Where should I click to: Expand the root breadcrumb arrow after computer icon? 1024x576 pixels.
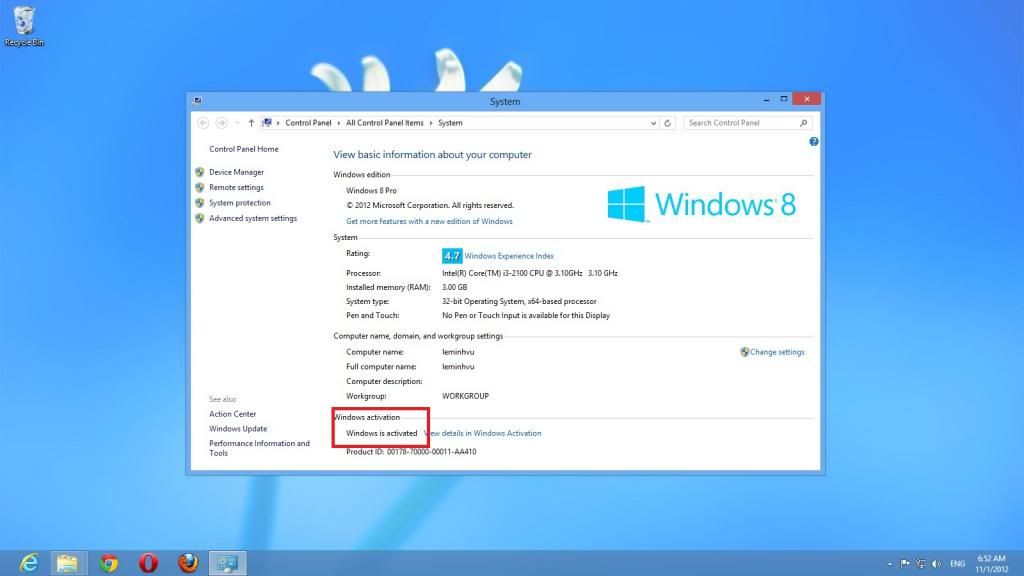pyautogui.click(x=278, y=123)
